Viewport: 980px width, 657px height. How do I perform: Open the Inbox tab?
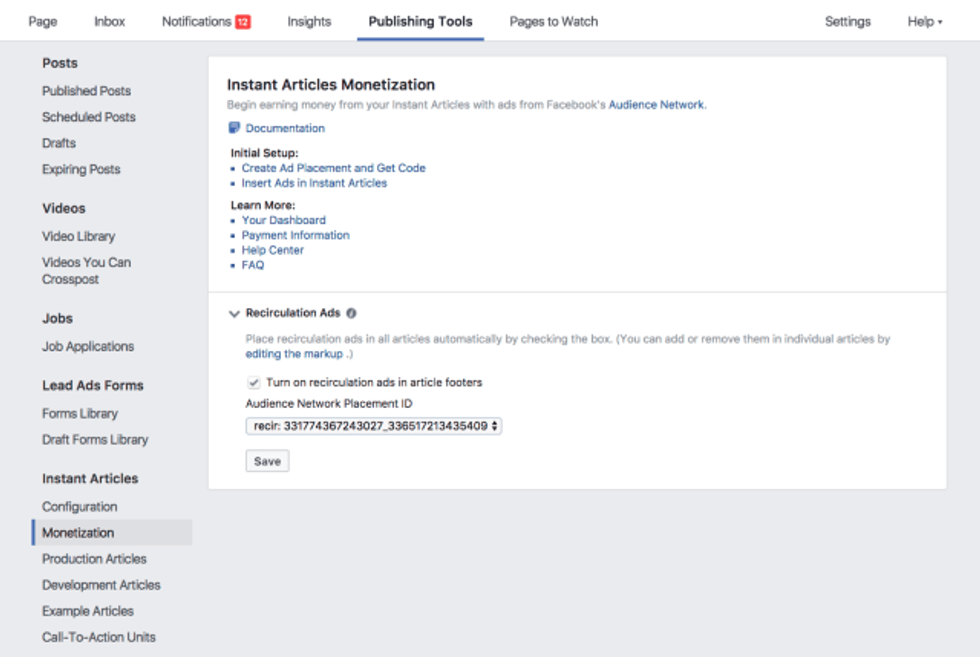110,21
